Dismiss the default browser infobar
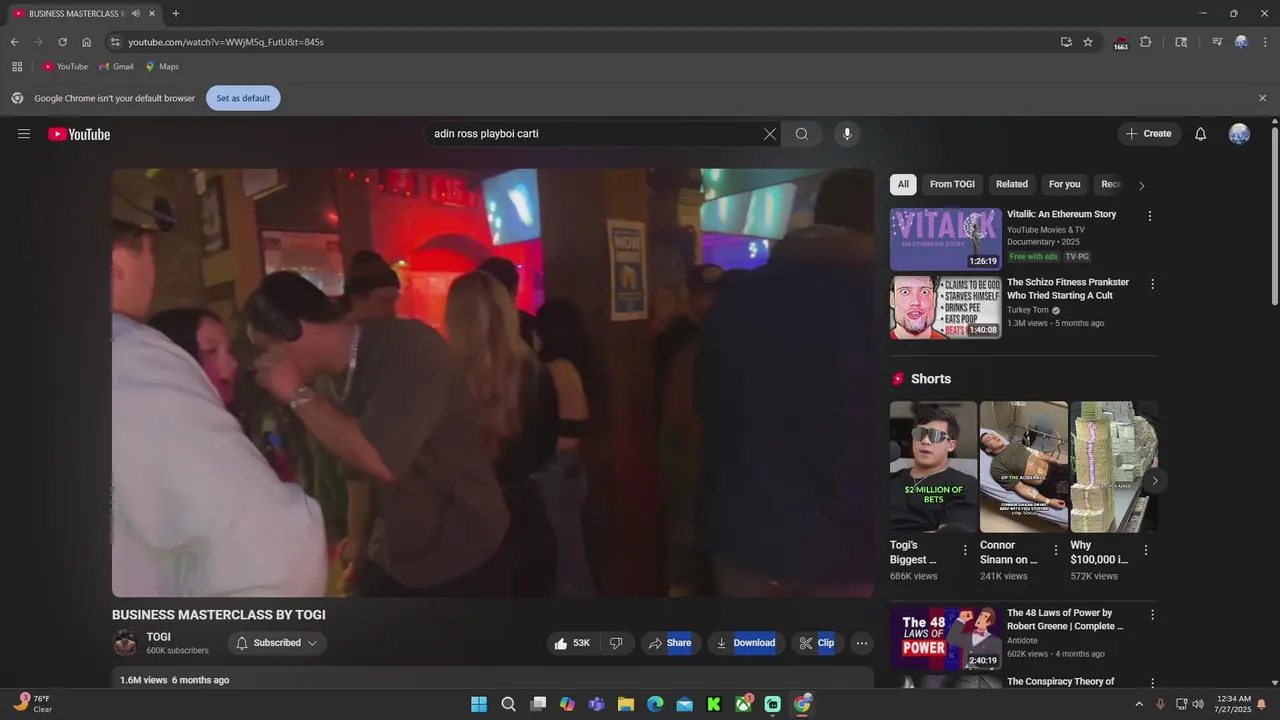 point(1262,98)
